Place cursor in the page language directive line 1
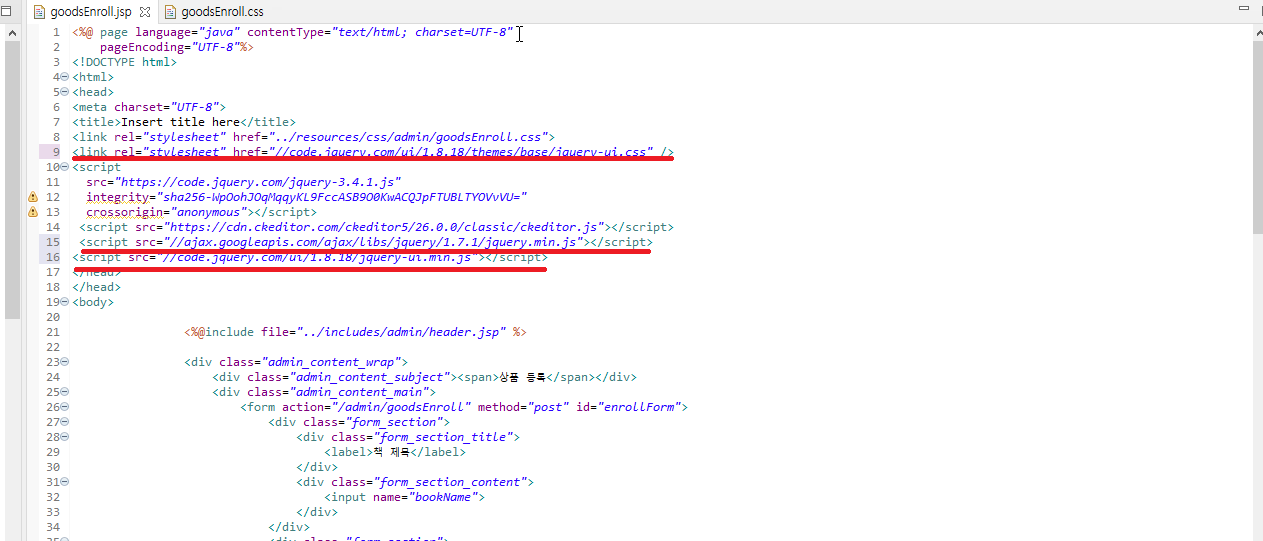 point(292,32)
